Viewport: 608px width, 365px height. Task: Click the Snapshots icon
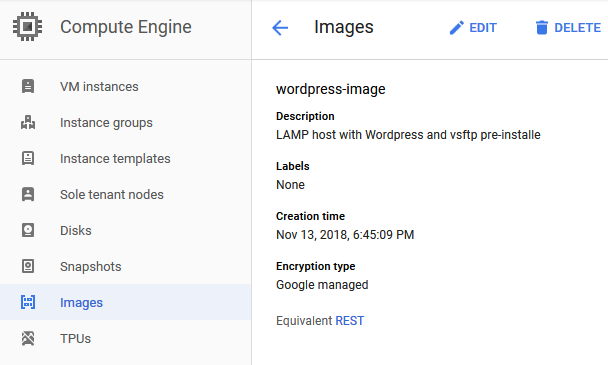[28, 266]
